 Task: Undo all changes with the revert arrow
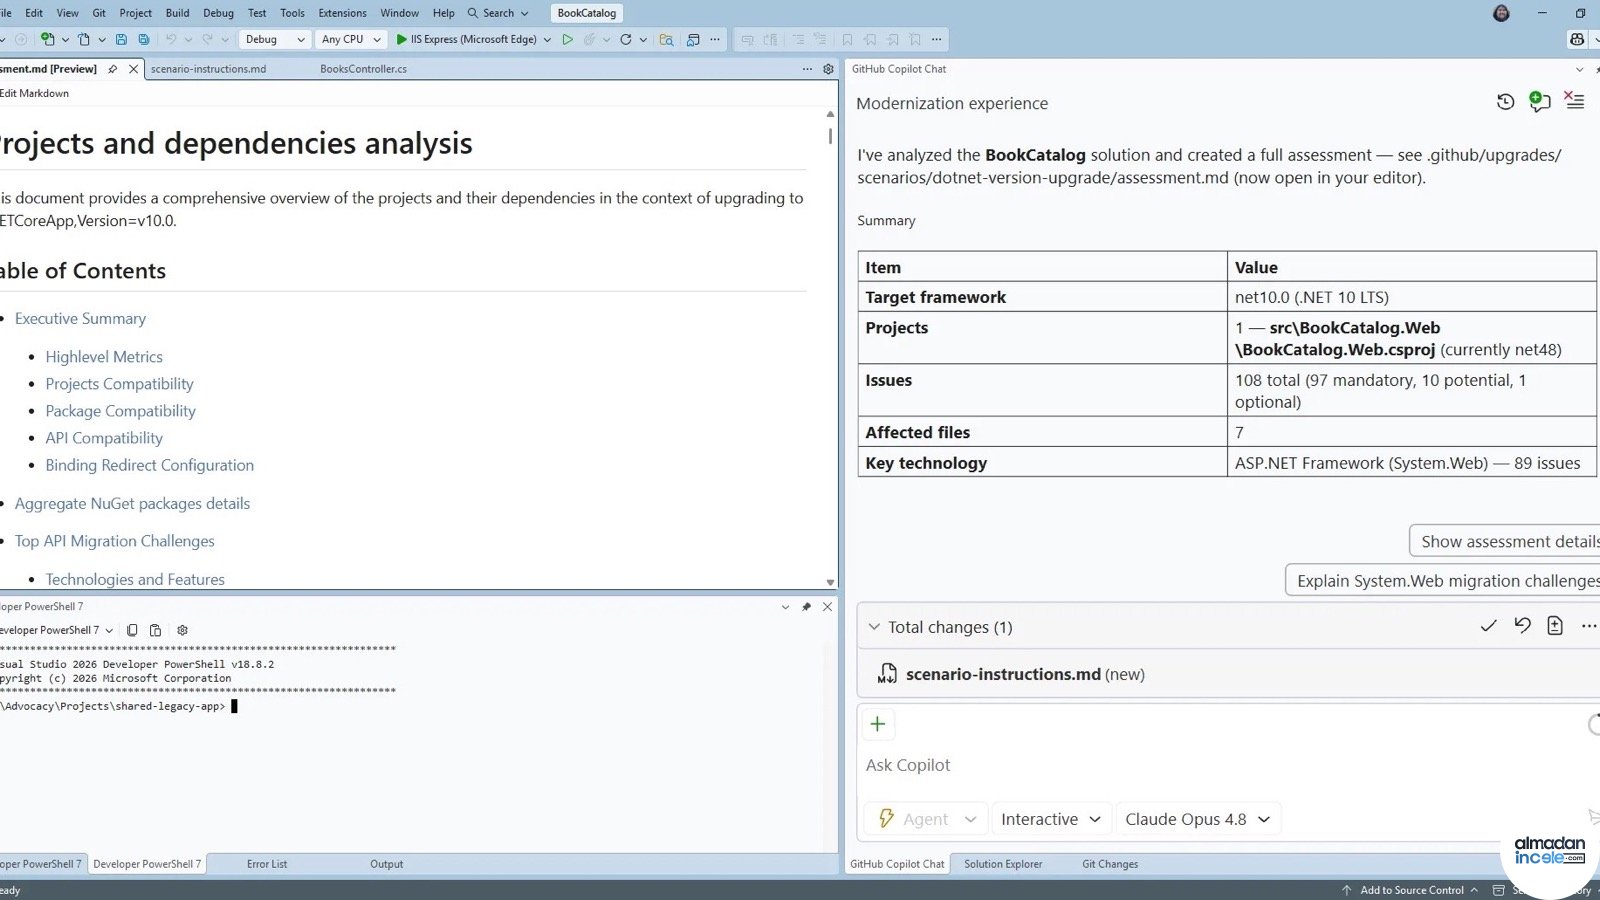(x=1522, y=626)
